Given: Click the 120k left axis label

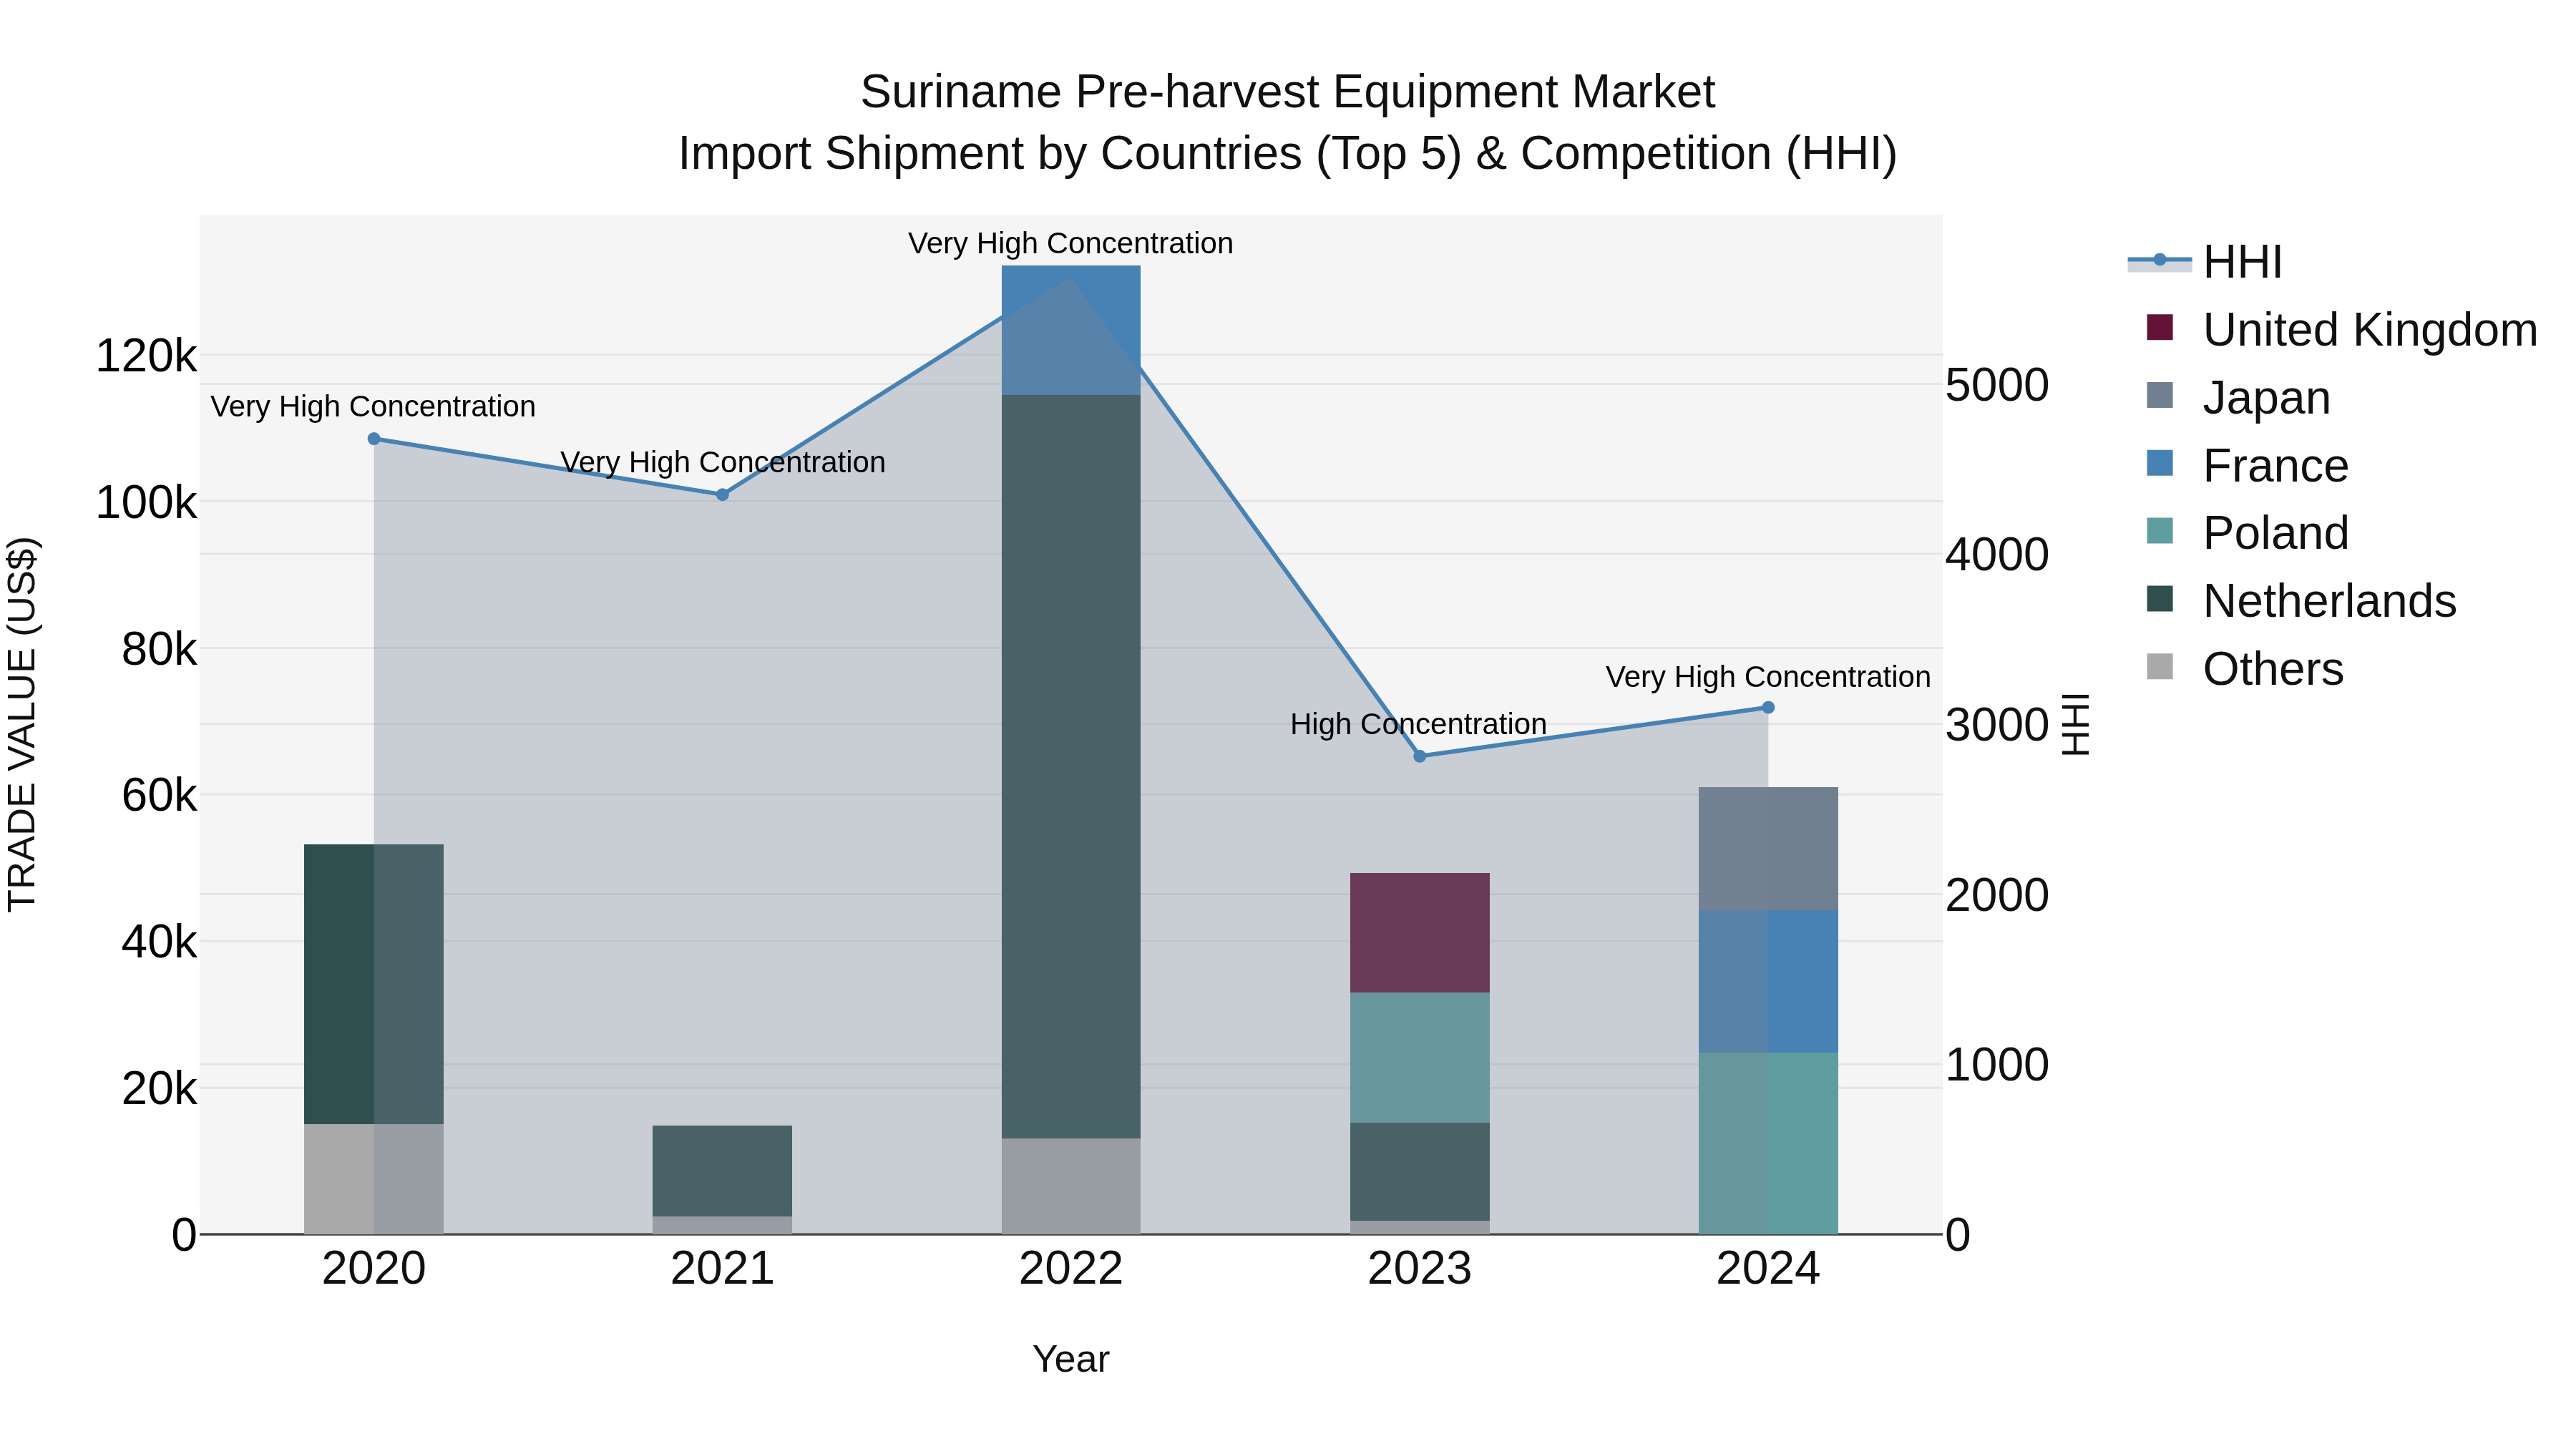Looking at the screenshot, I should 146,357.
